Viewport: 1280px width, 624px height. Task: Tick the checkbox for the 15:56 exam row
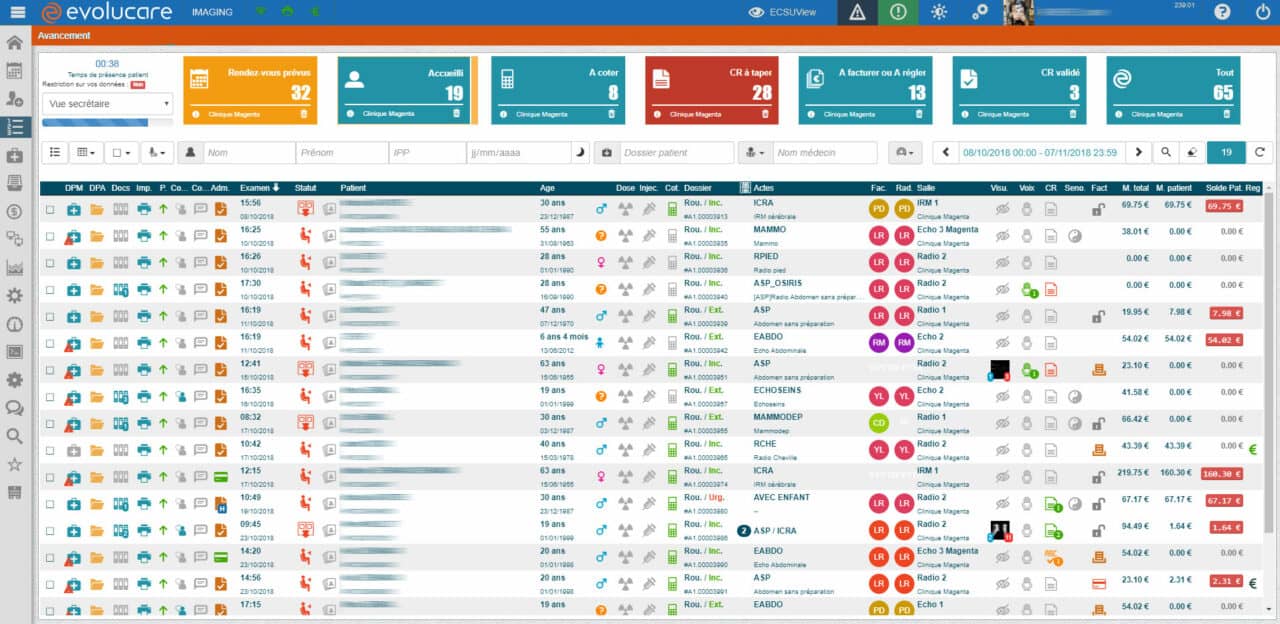(50, 209)
